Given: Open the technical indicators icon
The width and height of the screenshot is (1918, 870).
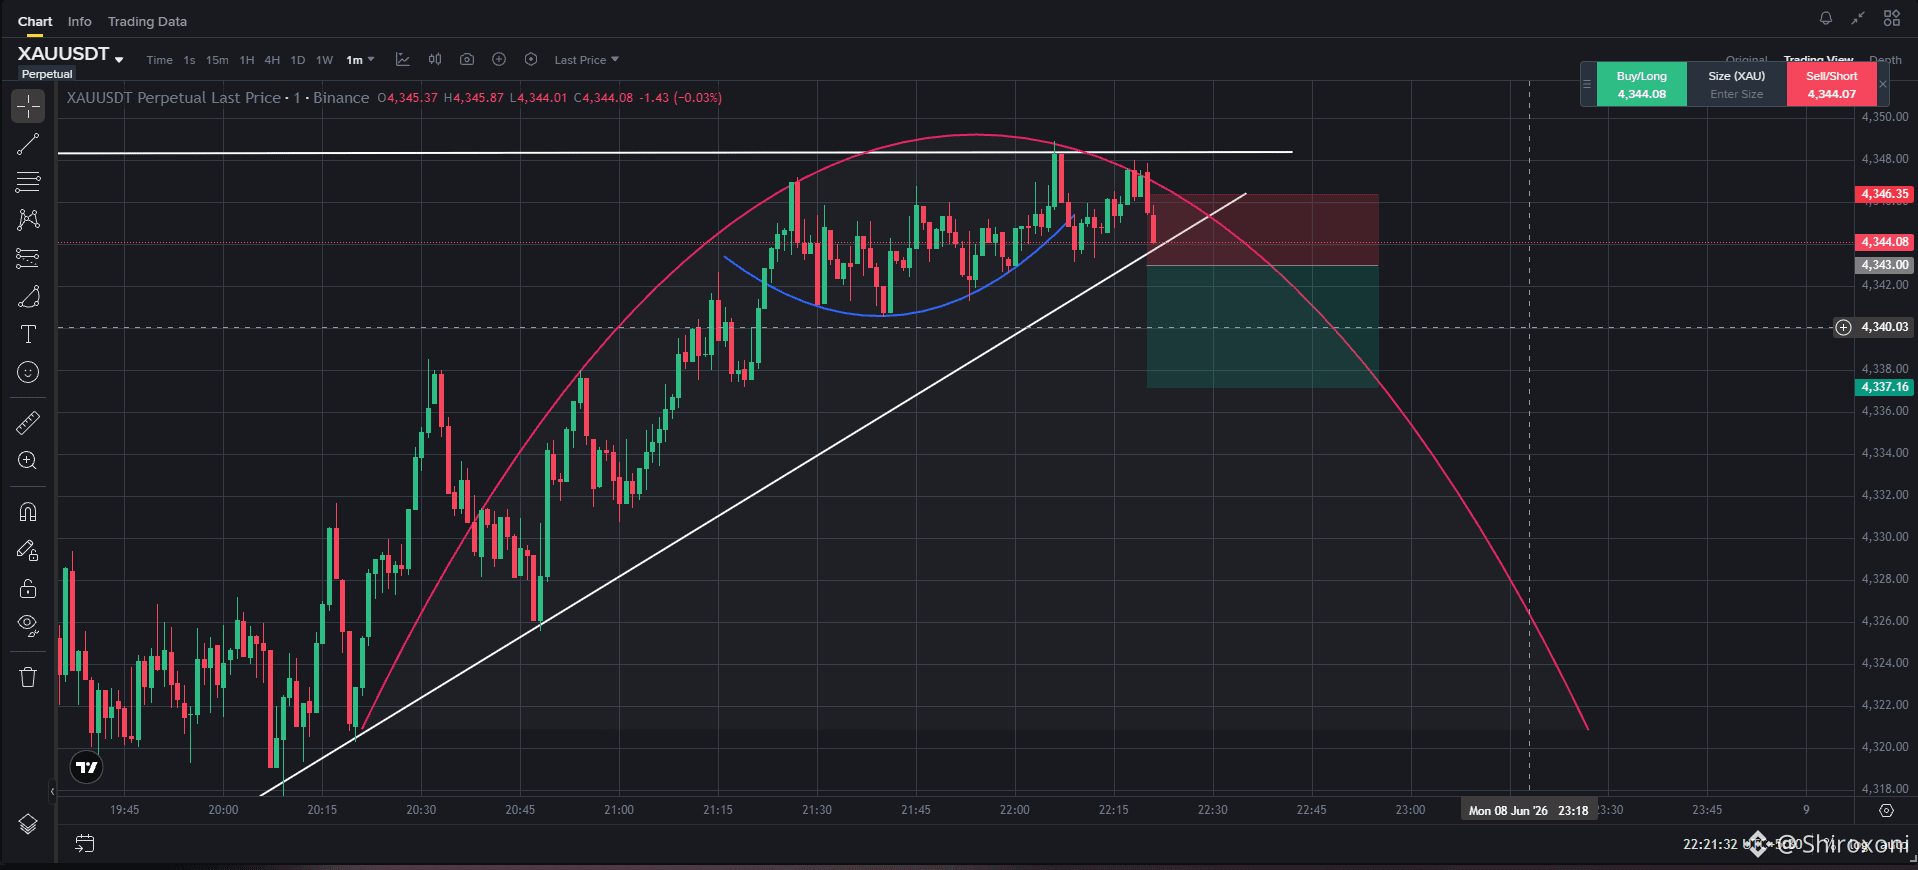Looking at the screenshot, I should [x=403, y=60].
